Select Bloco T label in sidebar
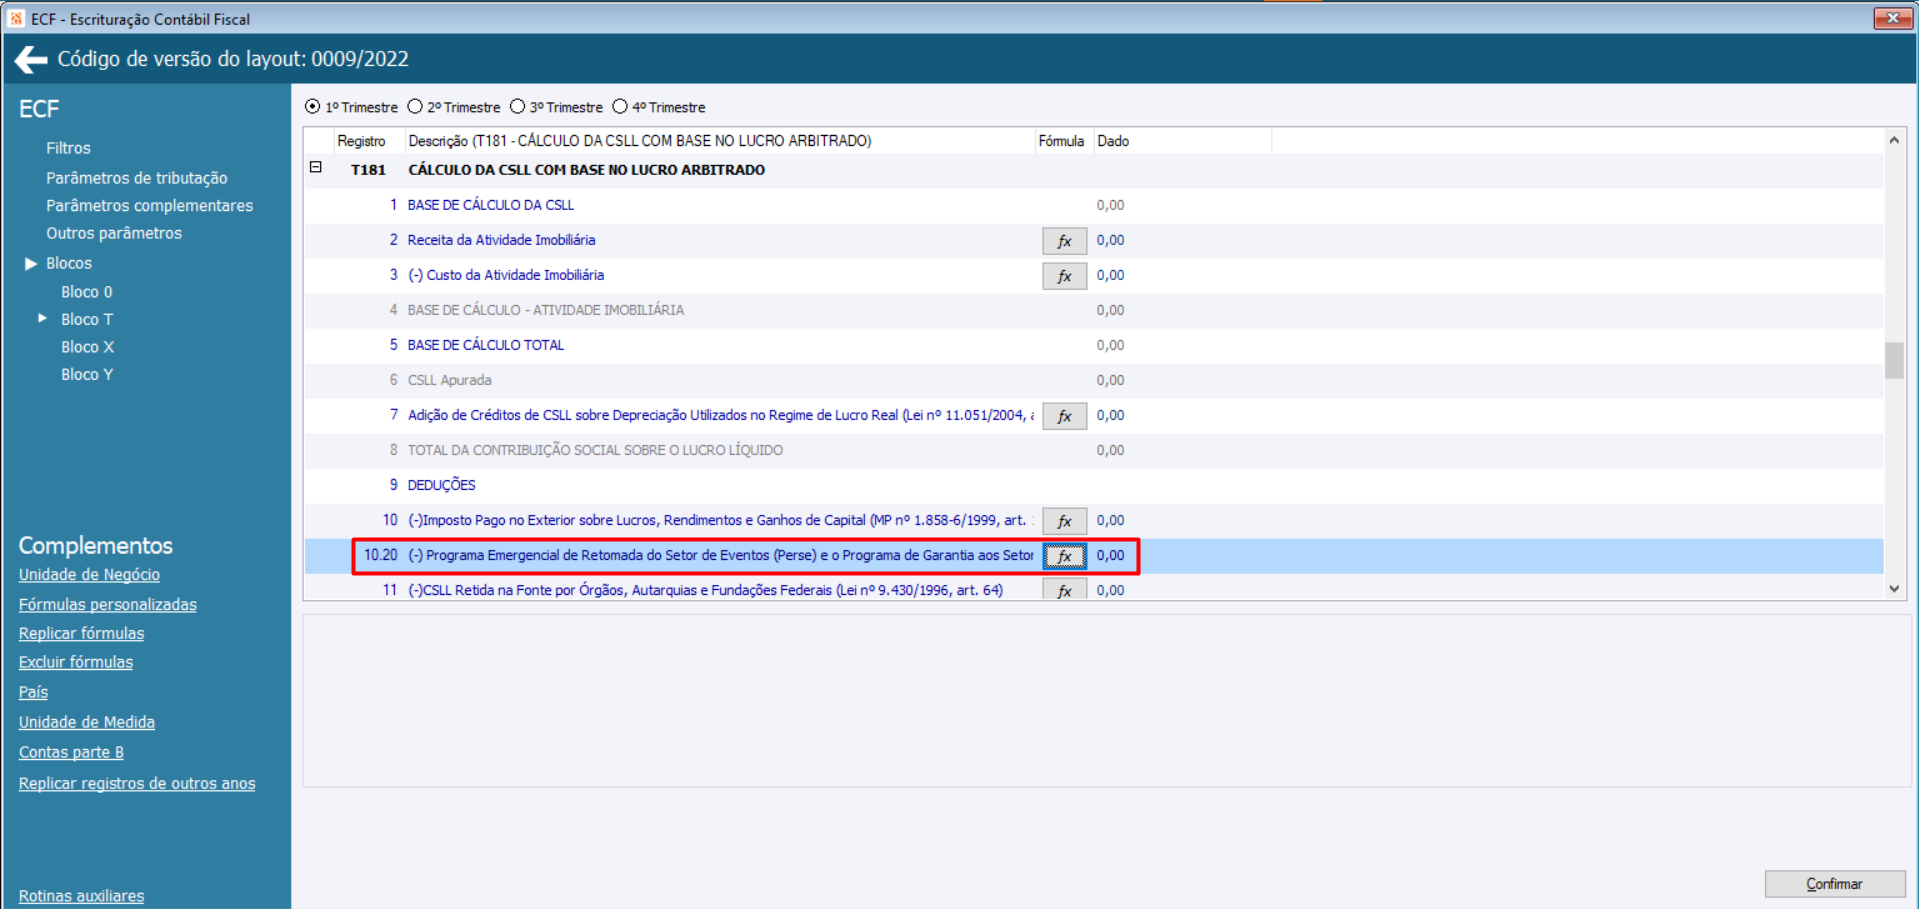Viewport: 1919px width, 909px height. pos(87,319)
